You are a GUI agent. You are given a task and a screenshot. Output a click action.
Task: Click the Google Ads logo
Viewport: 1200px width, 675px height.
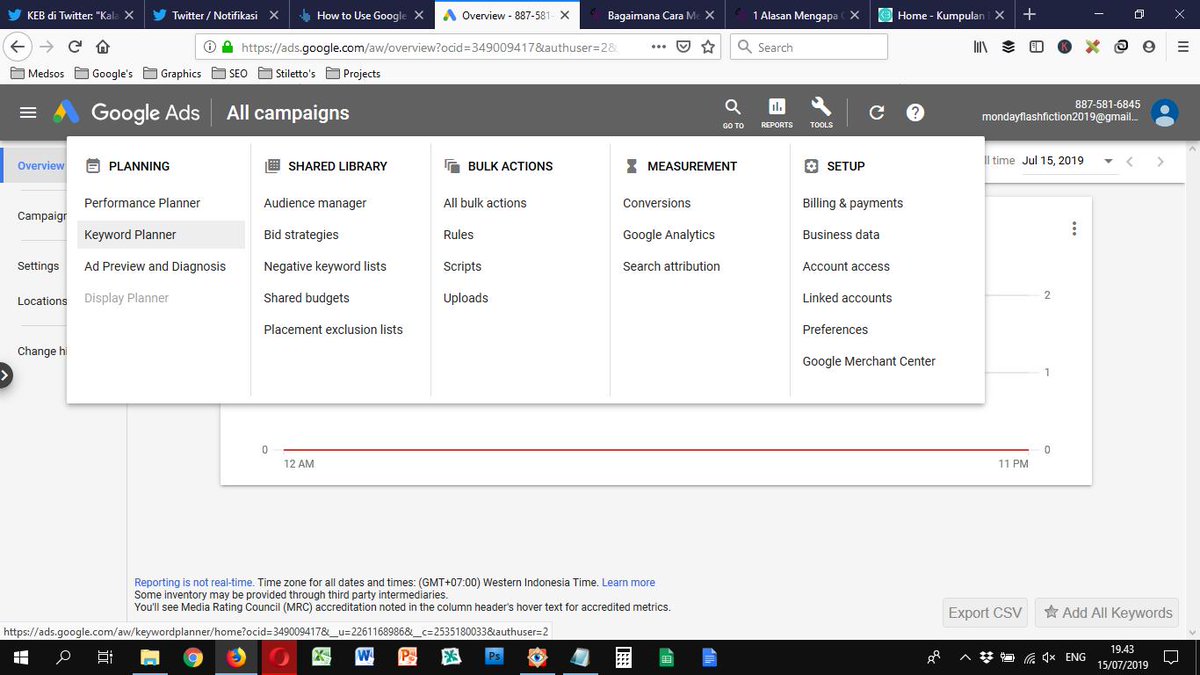coord(127,113)
